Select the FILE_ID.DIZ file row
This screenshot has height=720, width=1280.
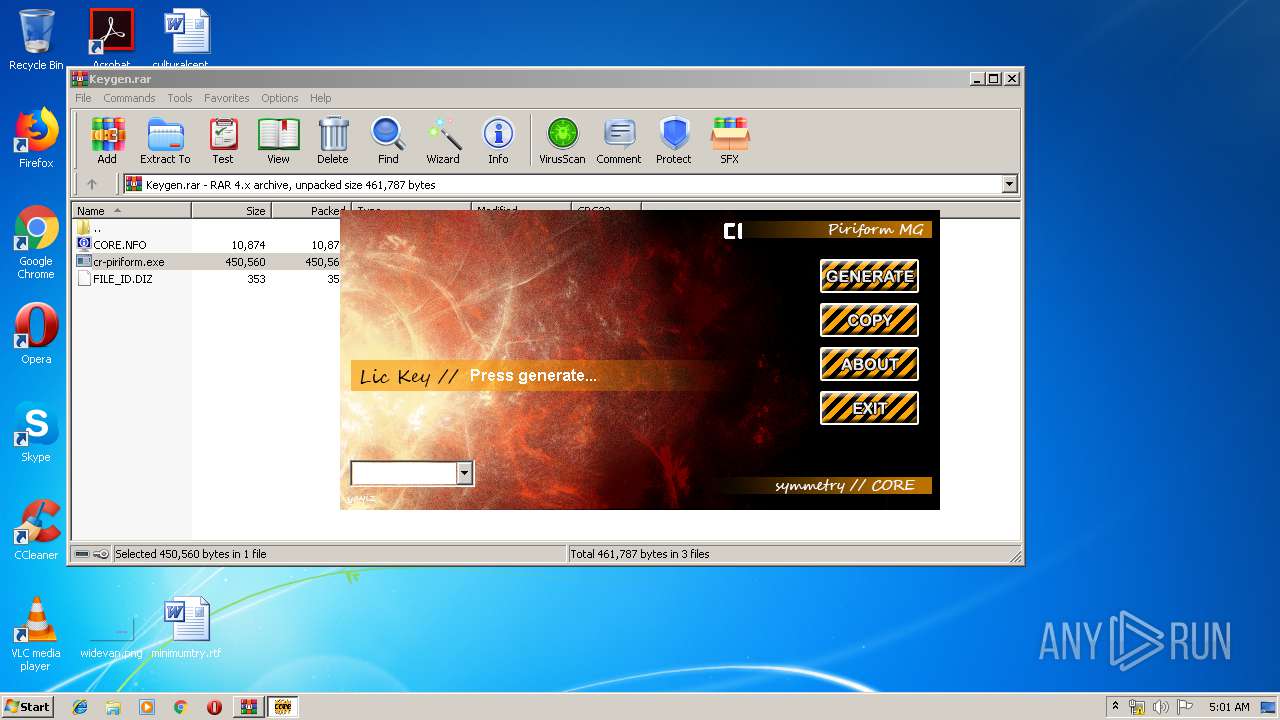coord(206,279)
